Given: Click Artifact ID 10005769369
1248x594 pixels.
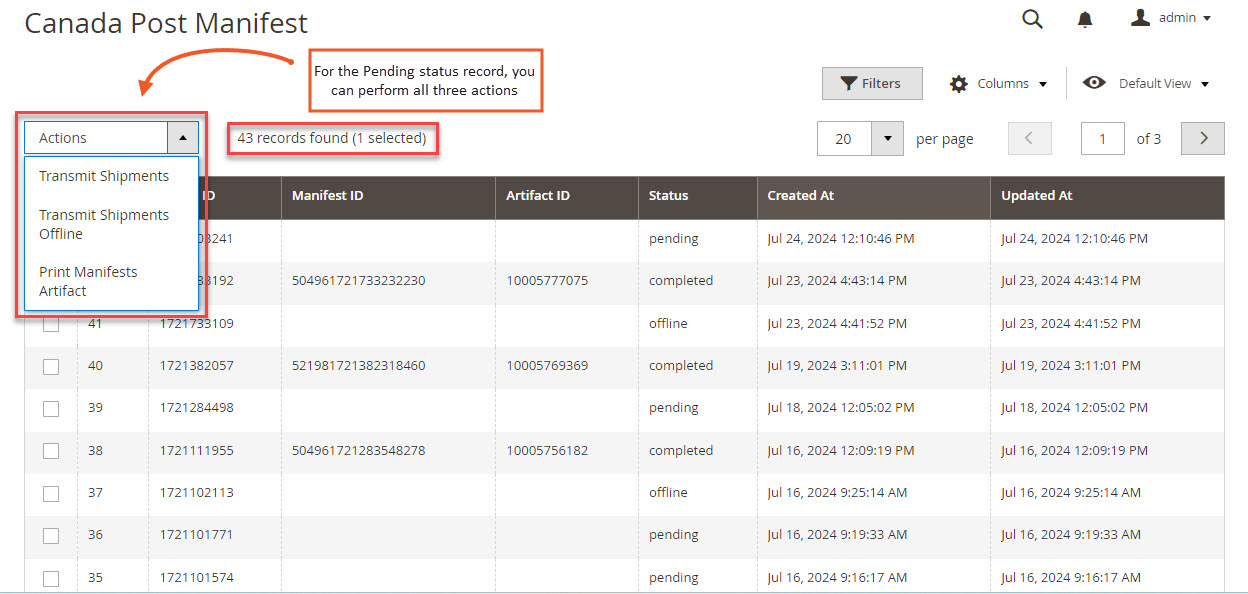Looking at the screenshot, I should 547,366.
